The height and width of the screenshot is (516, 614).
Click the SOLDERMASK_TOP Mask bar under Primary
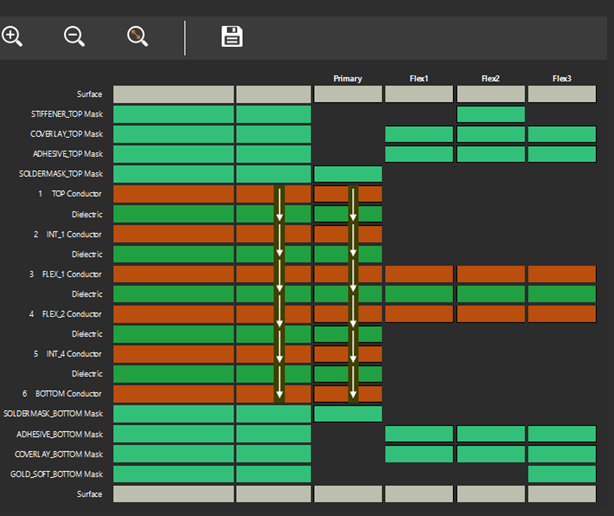click(x=348, y=174)
